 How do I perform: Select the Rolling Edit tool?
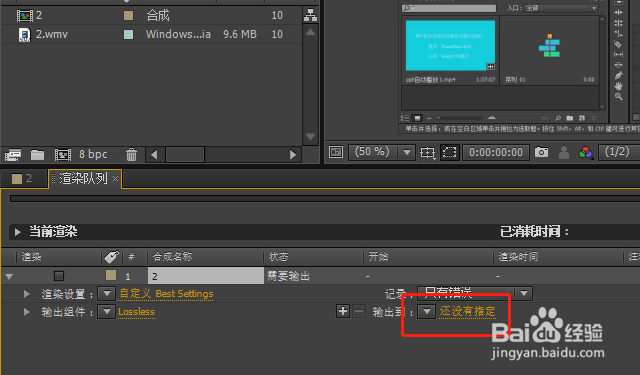(x=618, y=23)
